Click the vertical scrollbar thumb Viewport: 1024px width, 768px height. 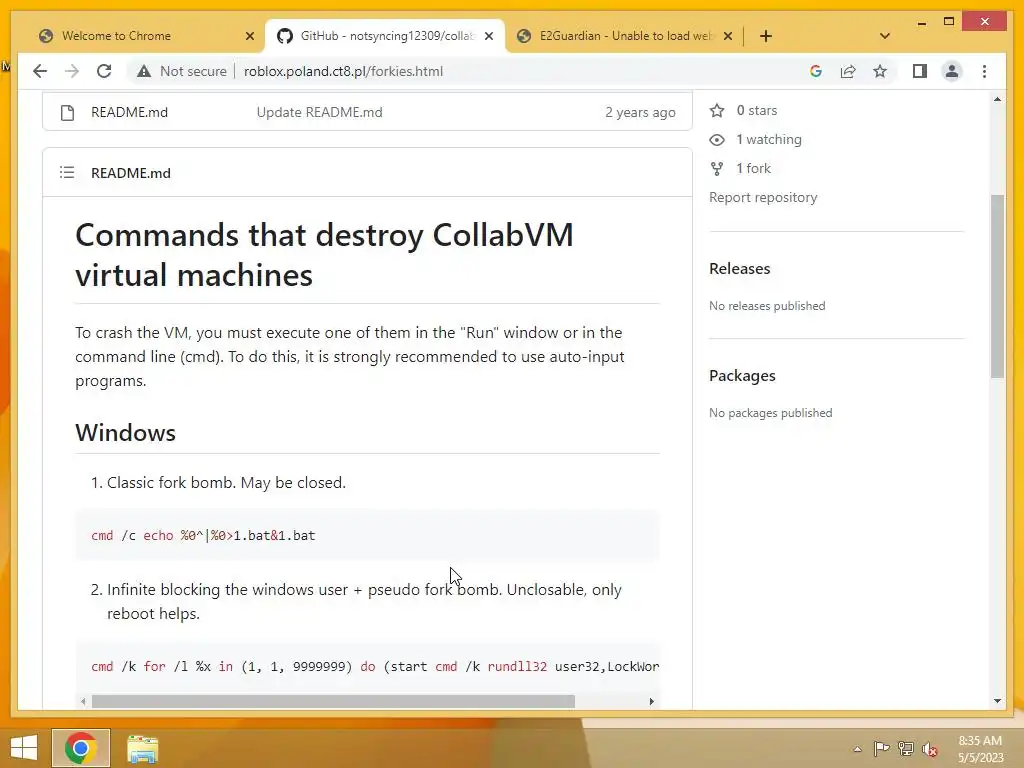(997, 286)
